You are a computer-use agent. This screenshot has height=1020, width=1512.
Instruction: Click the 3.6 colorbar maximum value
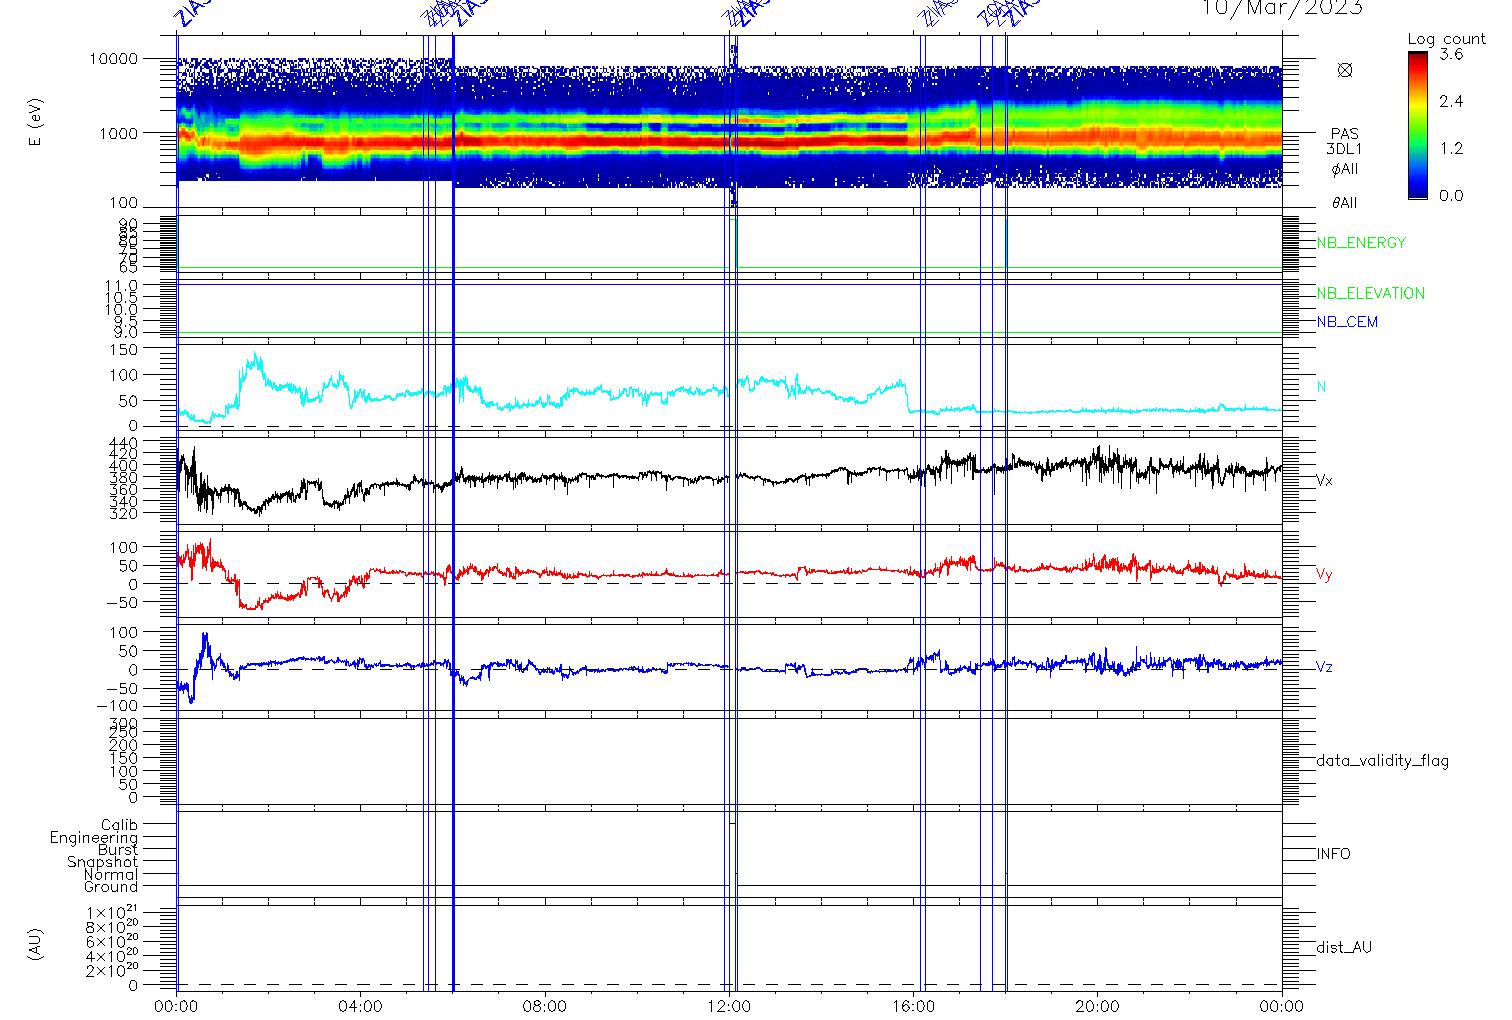point(1451,55)
